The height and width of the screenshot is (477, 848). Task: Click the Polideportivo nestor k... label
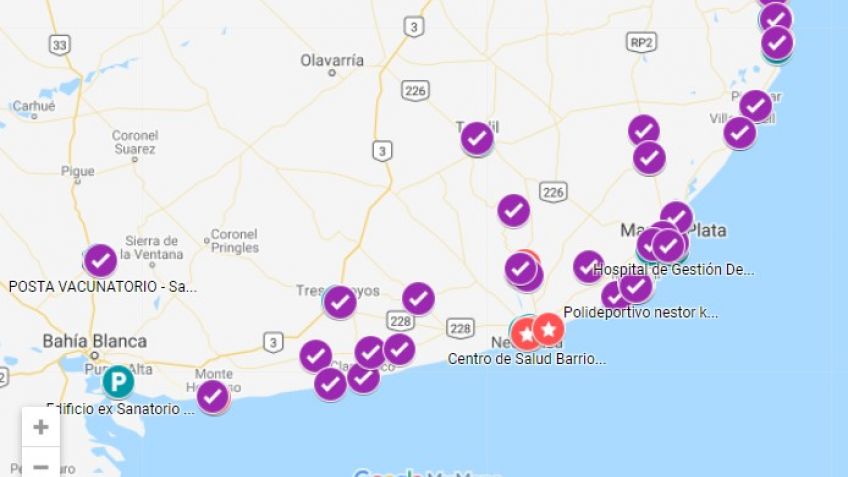click(641, 313)
